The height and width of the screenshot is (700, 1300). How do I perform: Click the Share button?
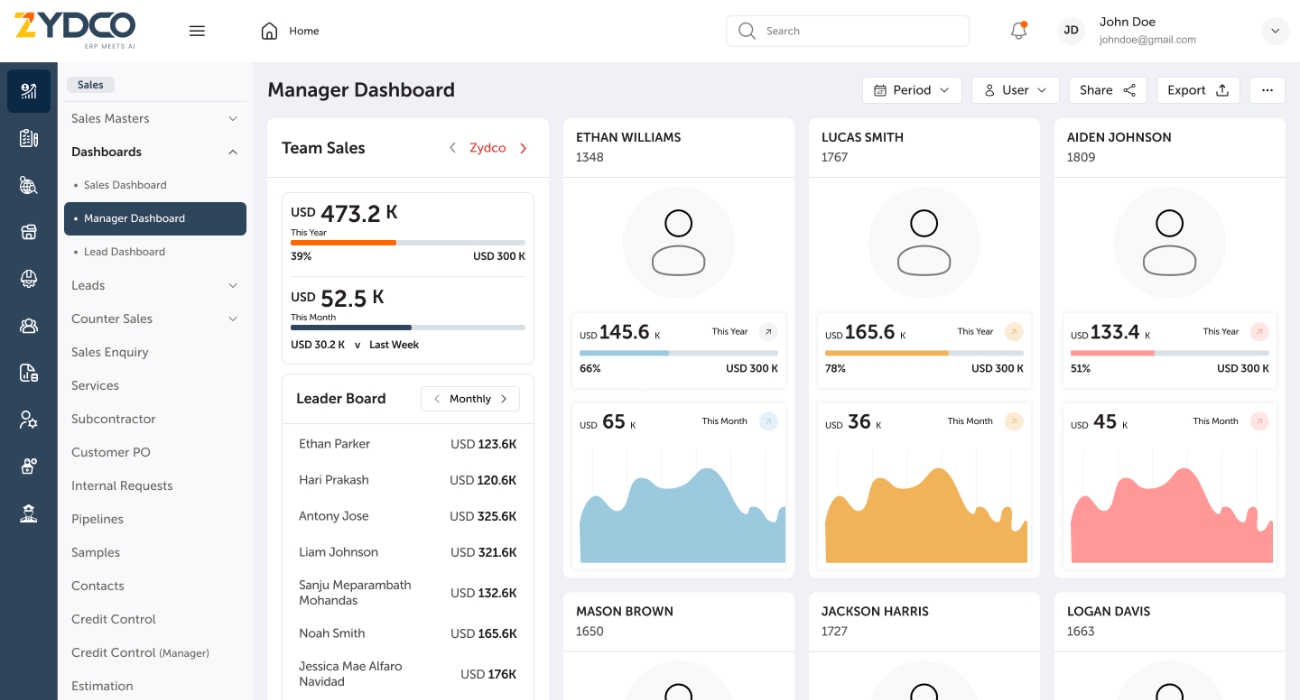pyautogui.click(x=1107, y=90)
